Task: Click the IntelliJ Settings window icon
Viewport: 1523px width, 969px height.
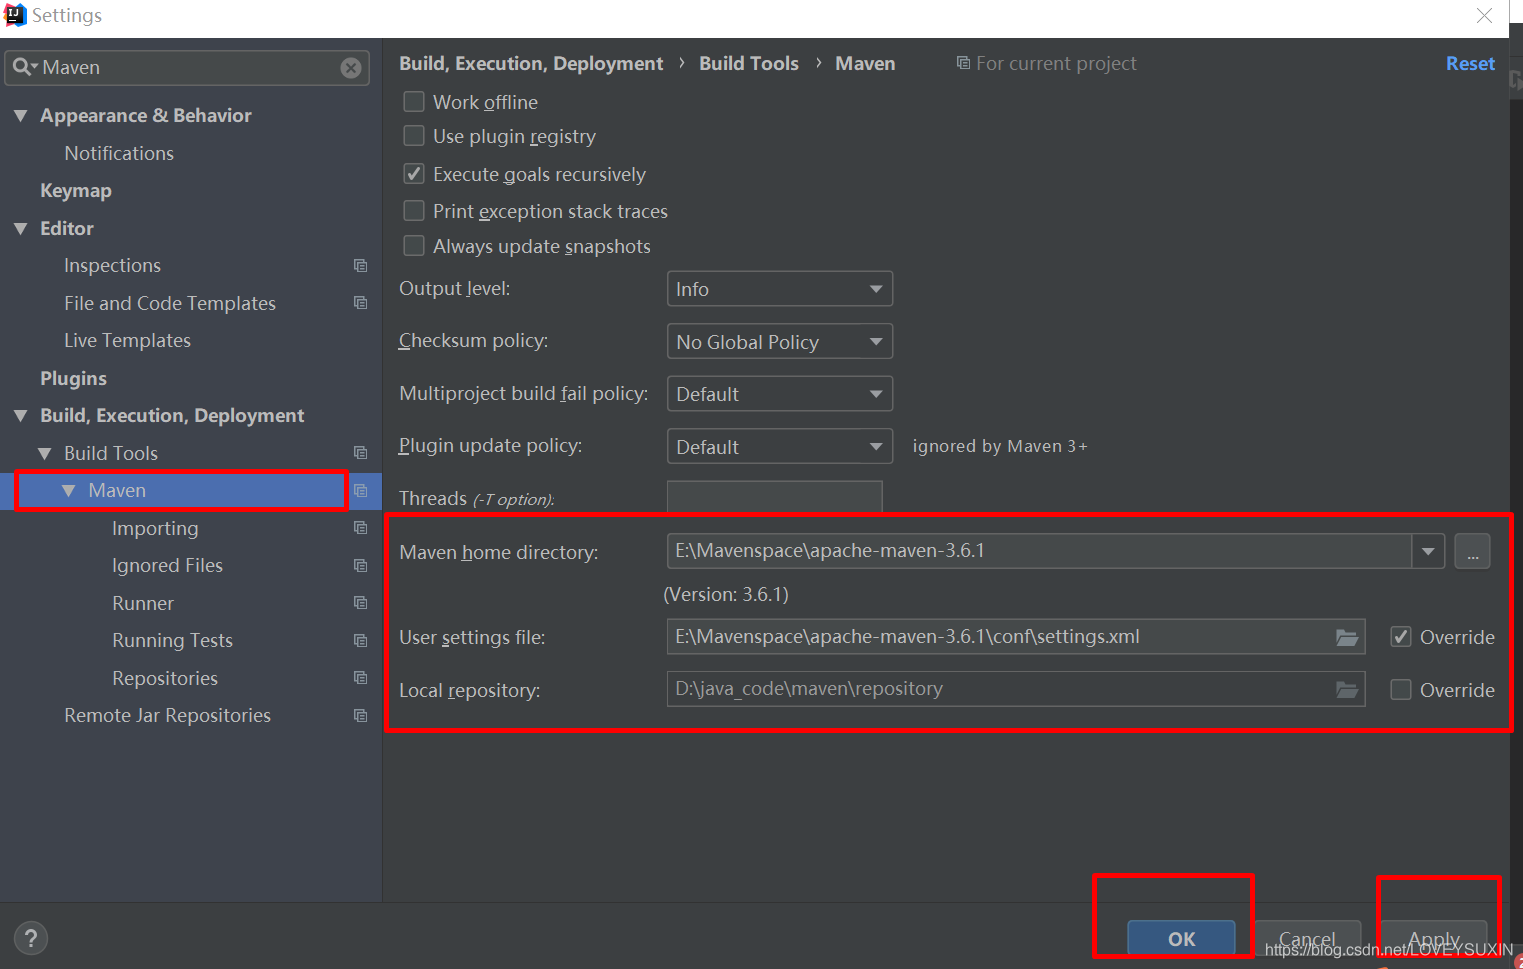Action: pyautogui.click(x=15, y=15)
